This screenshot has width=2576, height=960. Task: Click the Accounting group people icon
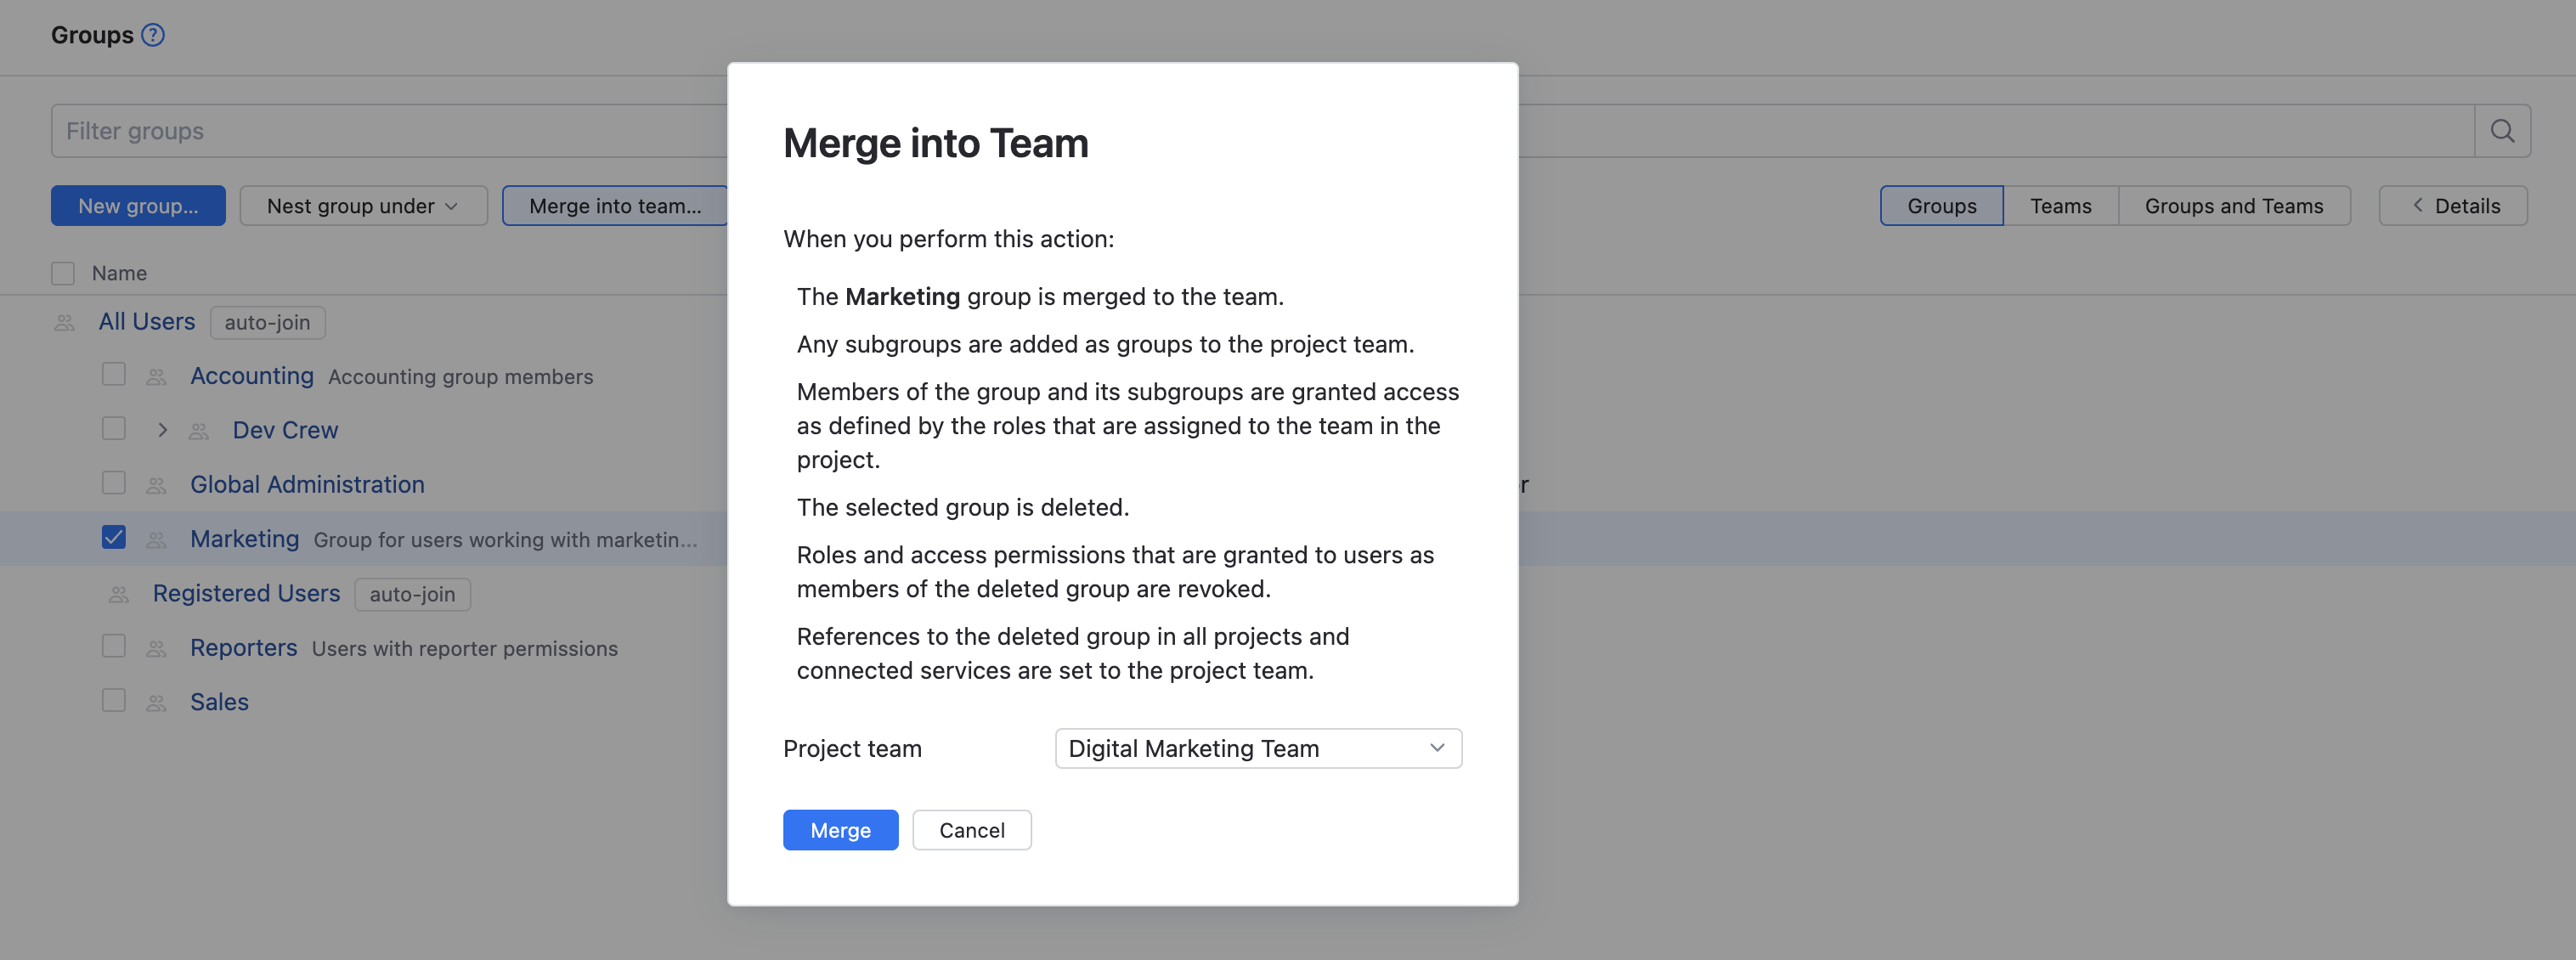coord(156,377)
